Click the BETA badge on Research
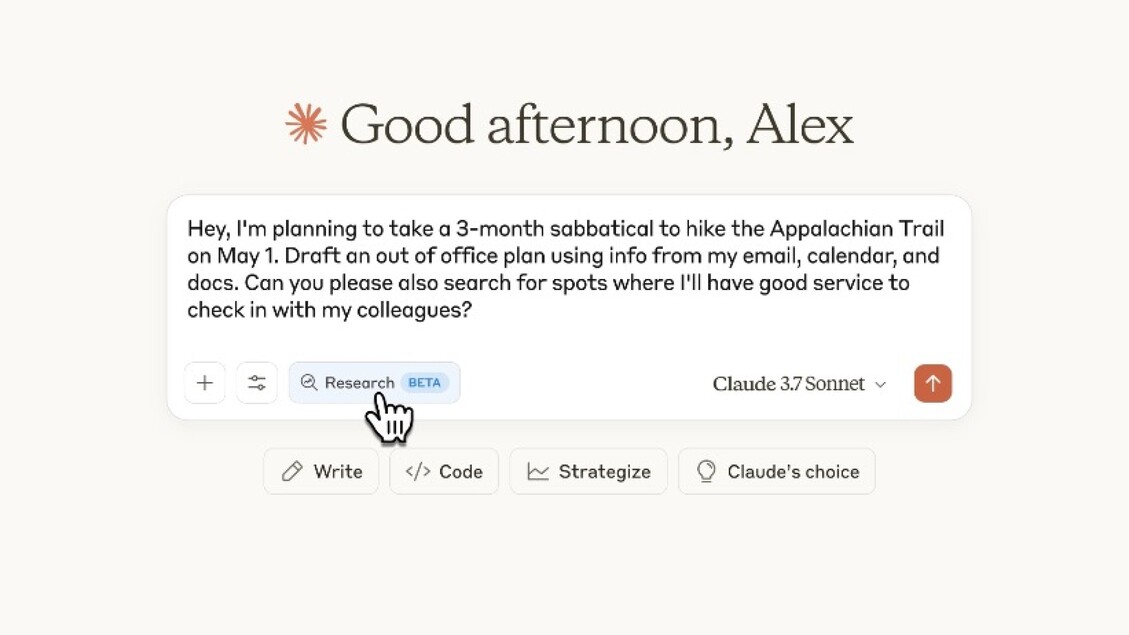1129x635 pixels. [424, 382]
